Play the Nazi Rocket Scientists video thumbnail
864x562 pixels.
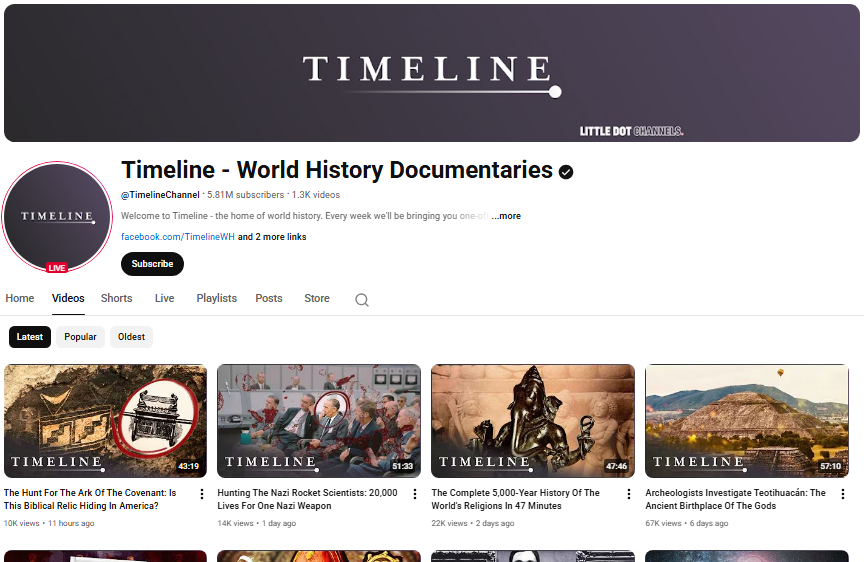click(x=319, y=421)
